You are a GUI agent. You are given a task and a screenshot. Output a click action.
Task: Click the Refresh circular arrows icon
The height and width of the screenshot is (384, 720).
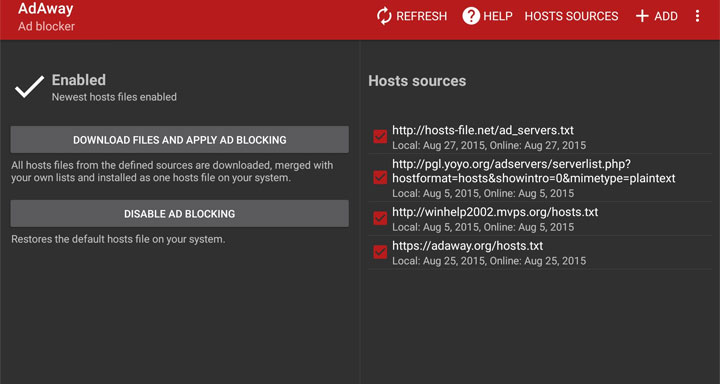pyautogui.click(x=384, y=16)
